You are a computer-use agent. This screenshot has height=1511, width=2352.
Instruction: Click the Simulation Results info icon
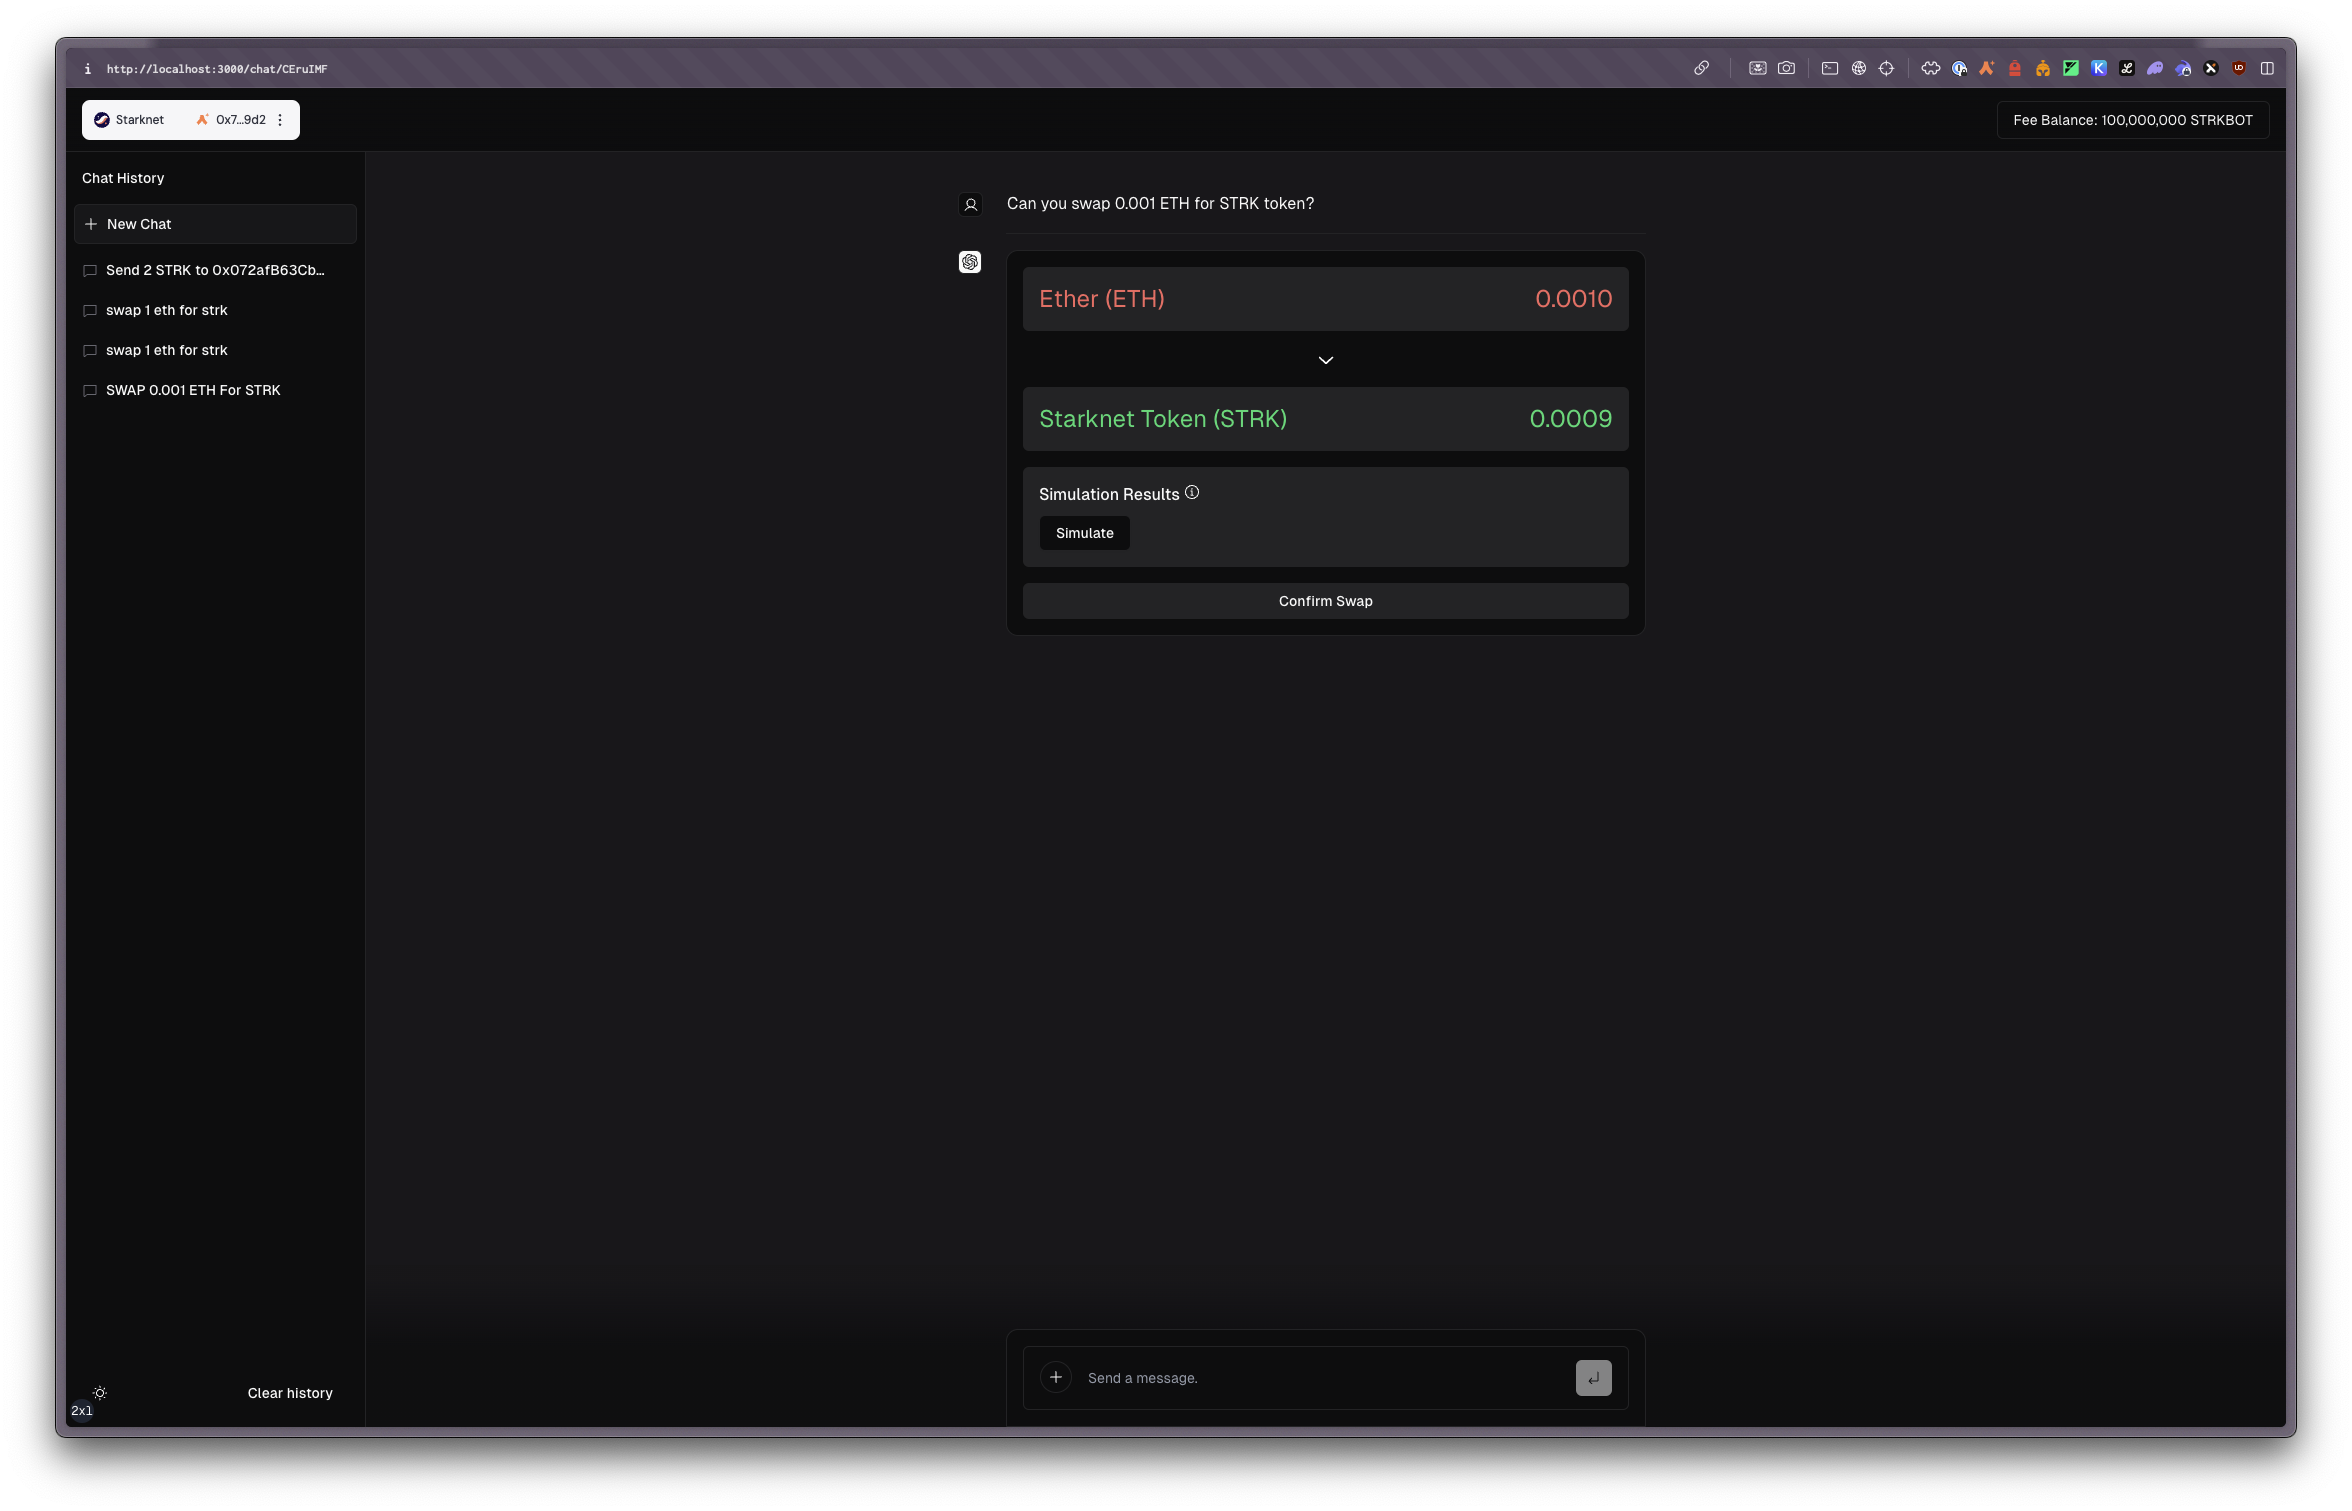(1192, 492)
